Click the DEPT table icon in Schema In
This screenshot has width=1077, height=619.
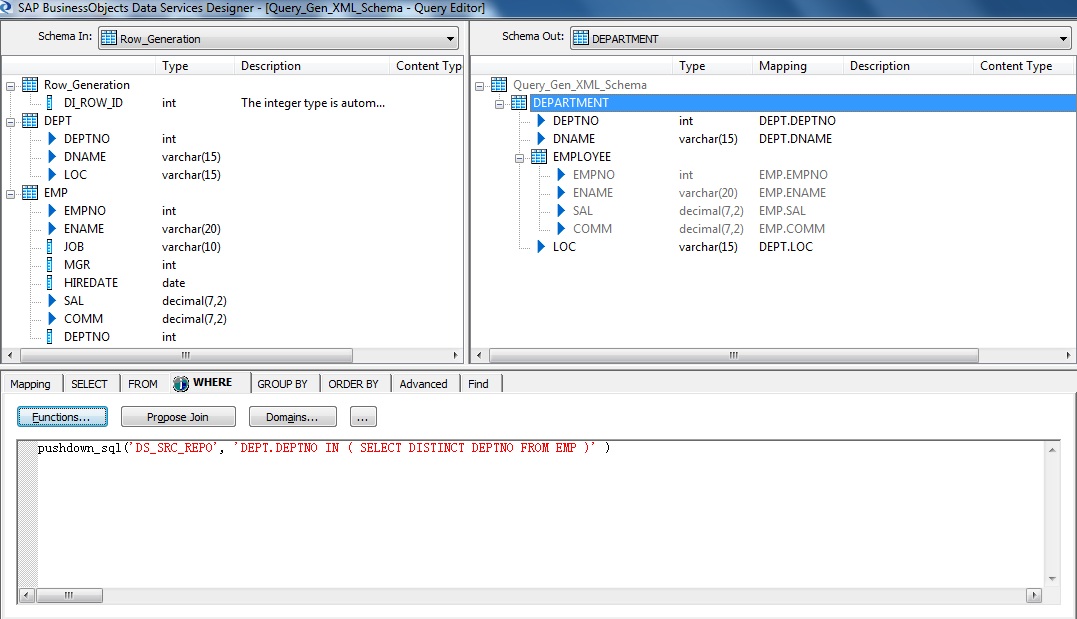[x=30, y=121]
